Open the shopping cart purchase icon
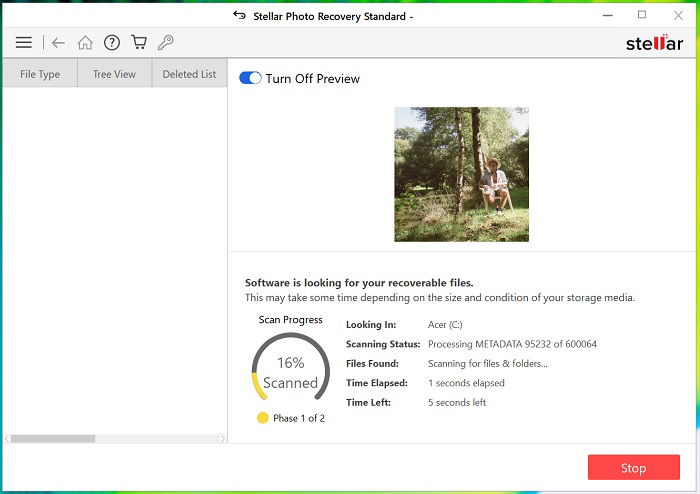700x494 pixels. [139, 42]
